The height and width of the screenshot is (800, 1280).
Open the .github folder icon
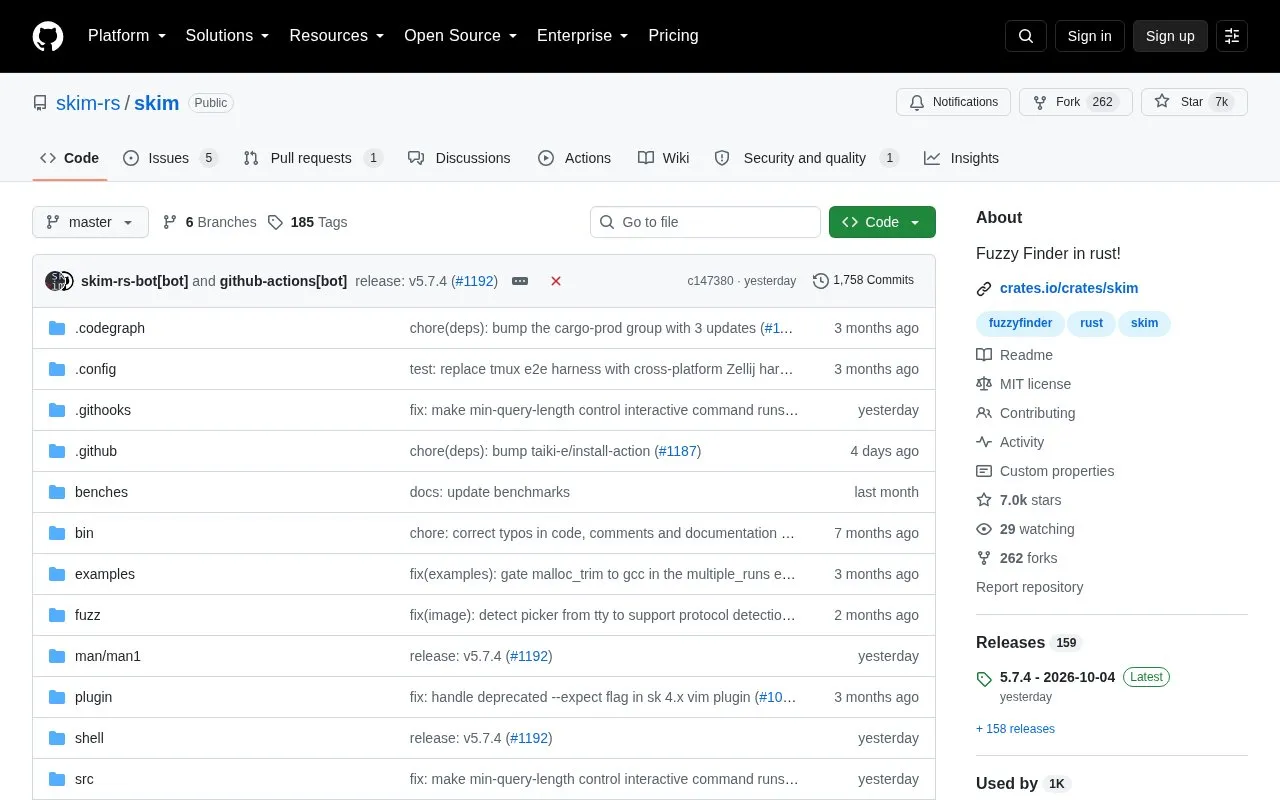pyautogui.click(x=57, y=451)
